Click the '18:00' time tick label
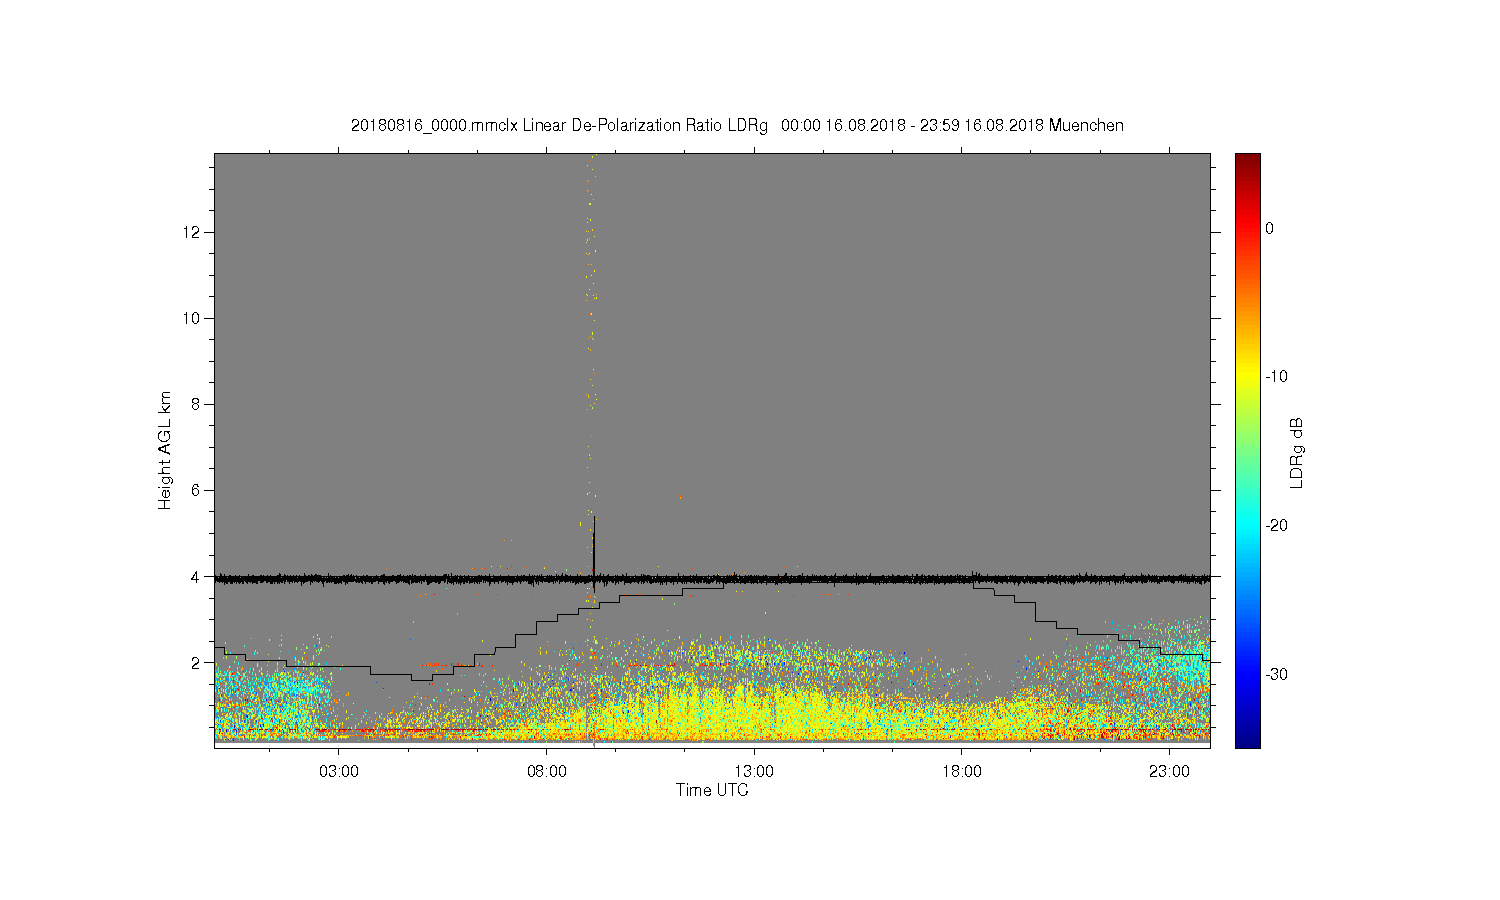 point(962,772)
